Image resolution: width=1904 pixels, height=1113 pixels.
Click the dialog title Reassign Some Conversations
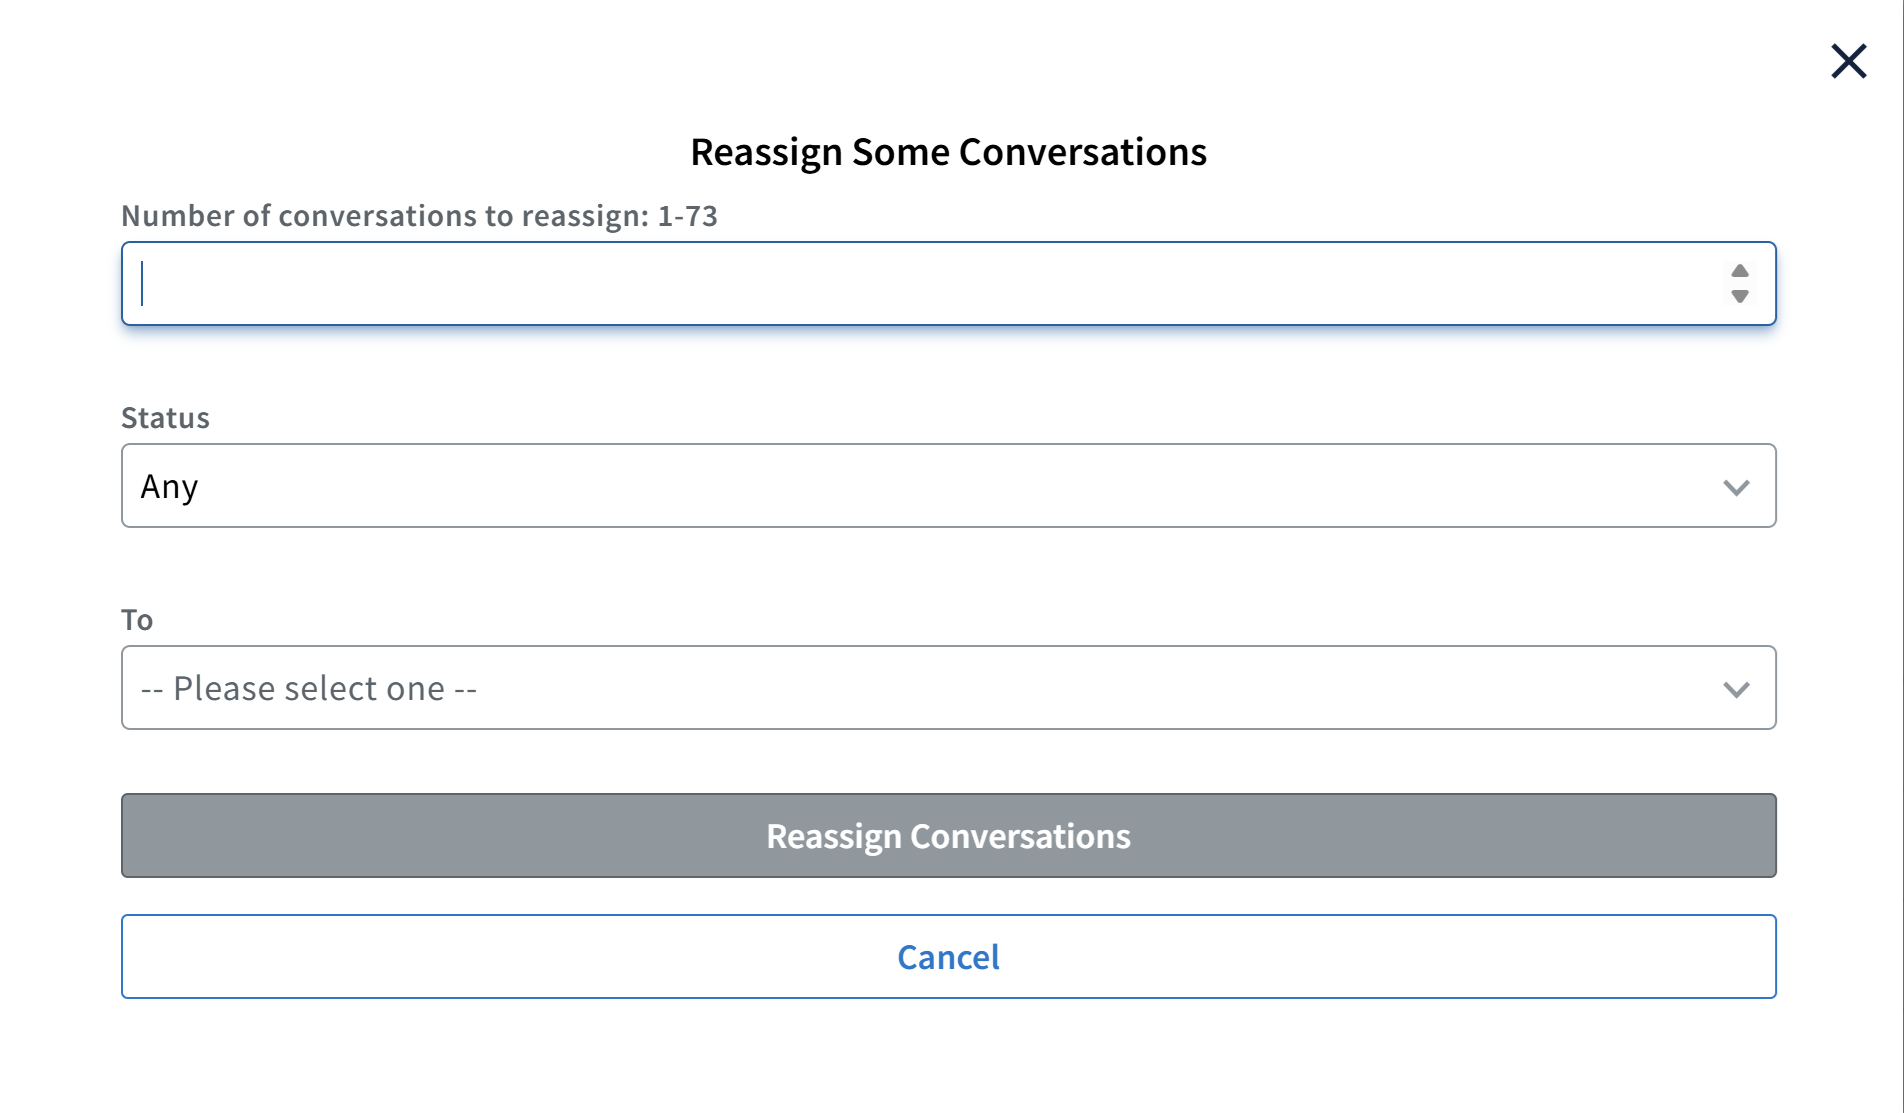coord(948,151)
